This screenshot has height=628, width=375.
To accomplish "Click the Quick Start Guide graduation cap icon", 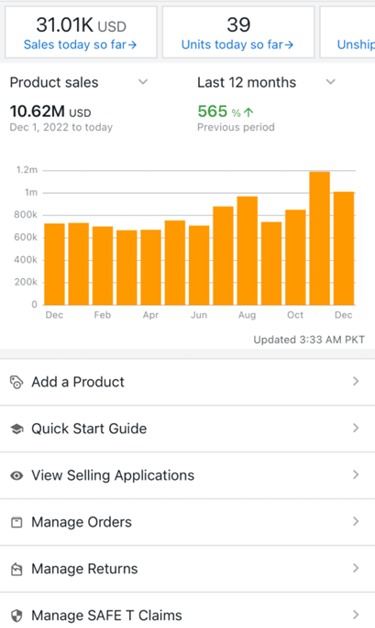I will 16,429.
